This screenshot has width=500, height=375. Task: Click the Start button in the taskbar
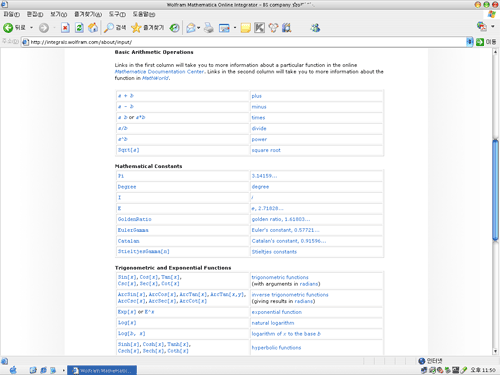[x=13, y=370]
